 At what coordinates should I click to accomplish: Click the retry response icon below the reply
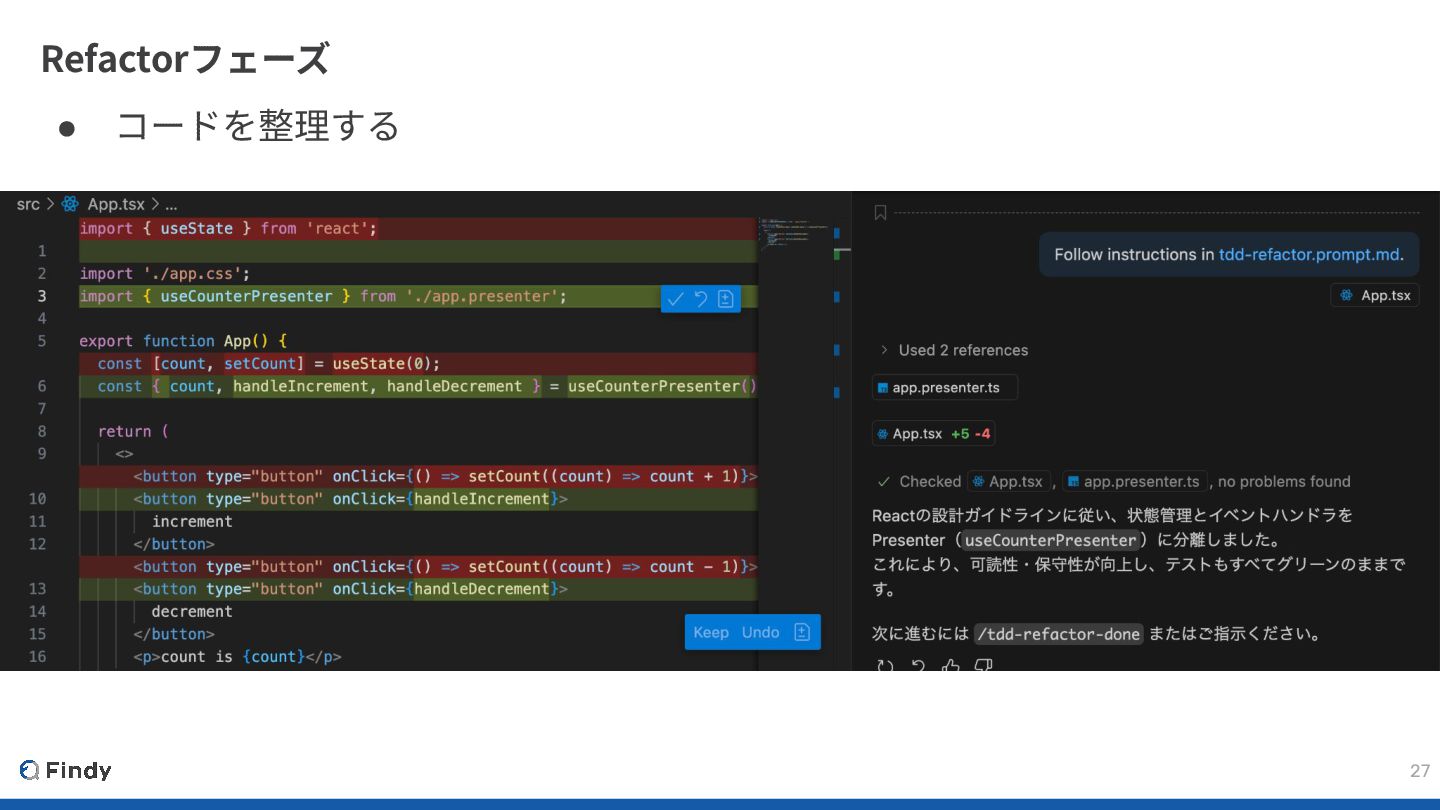[885, 664]
